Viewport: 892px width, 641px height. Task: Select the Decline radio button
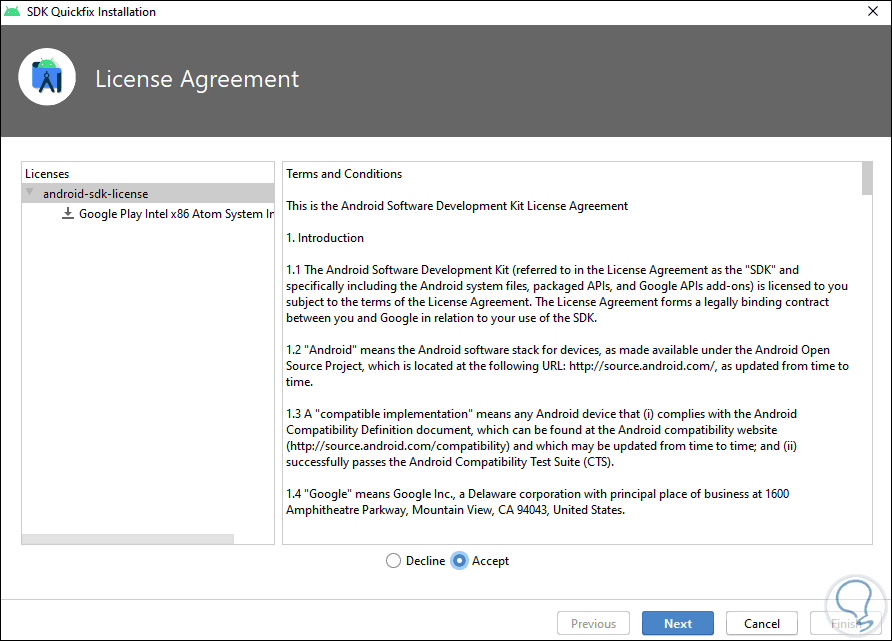tap(393, 561)
